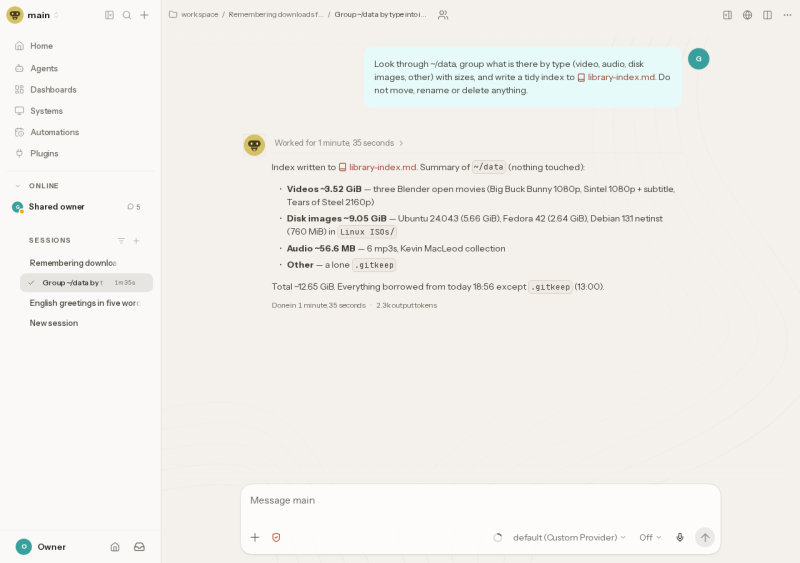
Task: Collapse the ONLINE section
Action: (18, 186)
